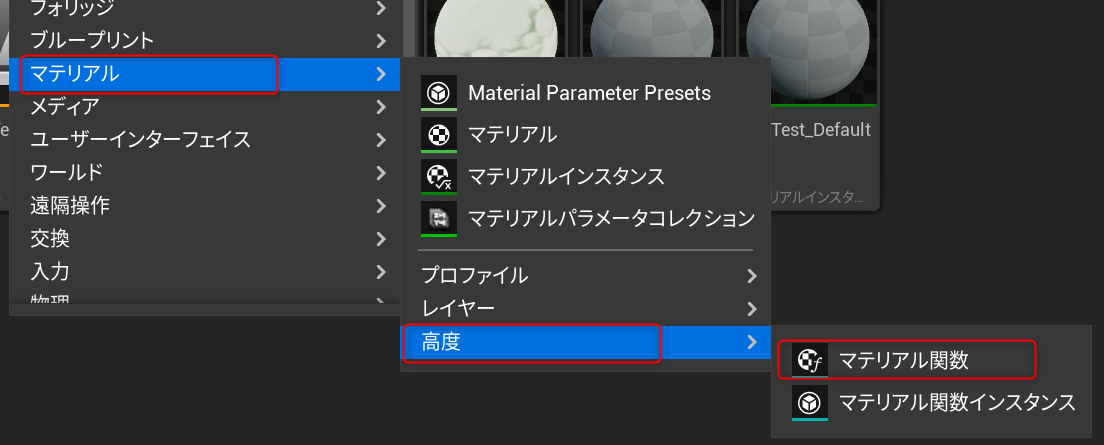Open the メディア submenu
The height and width of the screenshot is (445, 1104).
pos(206,107)
